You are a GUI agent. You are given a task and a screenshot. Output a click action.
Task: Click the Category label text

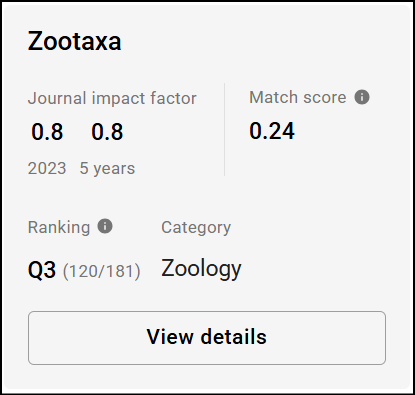(196, 228)
